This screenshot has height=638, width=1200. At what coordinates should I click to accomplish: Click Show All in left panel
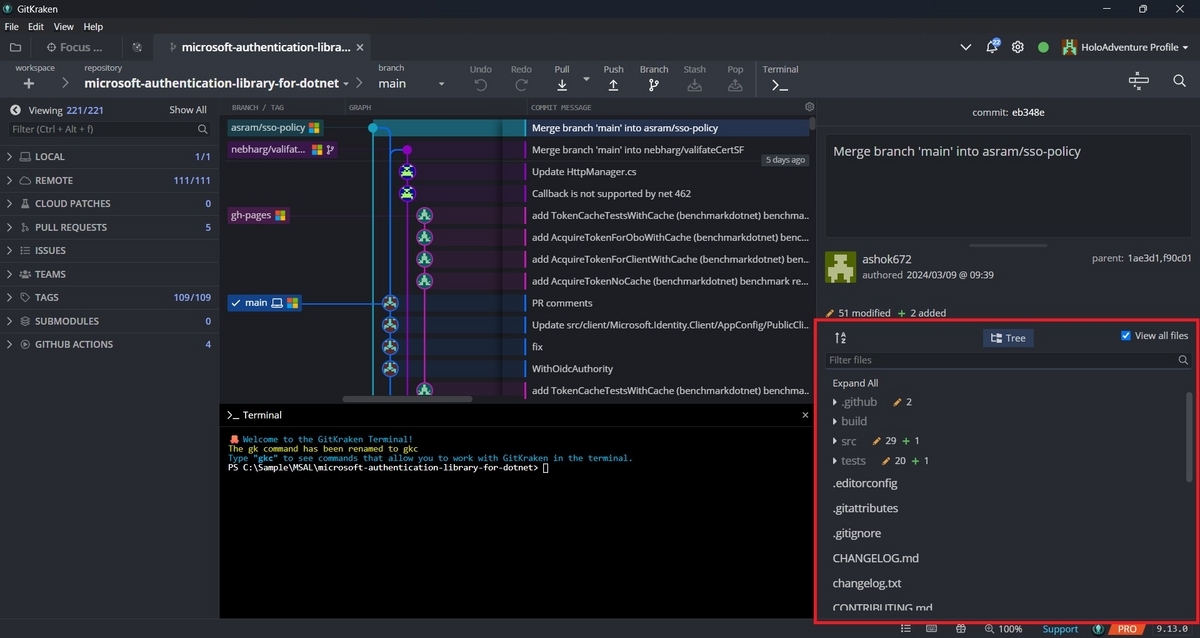click(188, 110)
